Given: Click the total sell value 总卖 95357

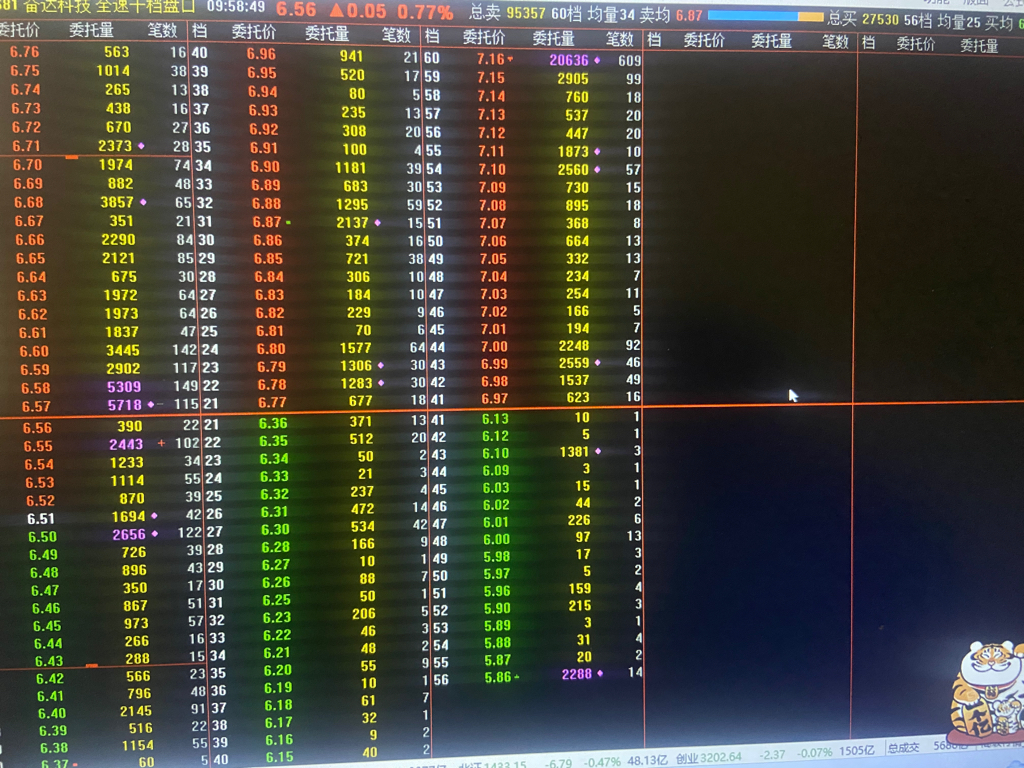Looking at the screenshot, I should click(507, 13).
